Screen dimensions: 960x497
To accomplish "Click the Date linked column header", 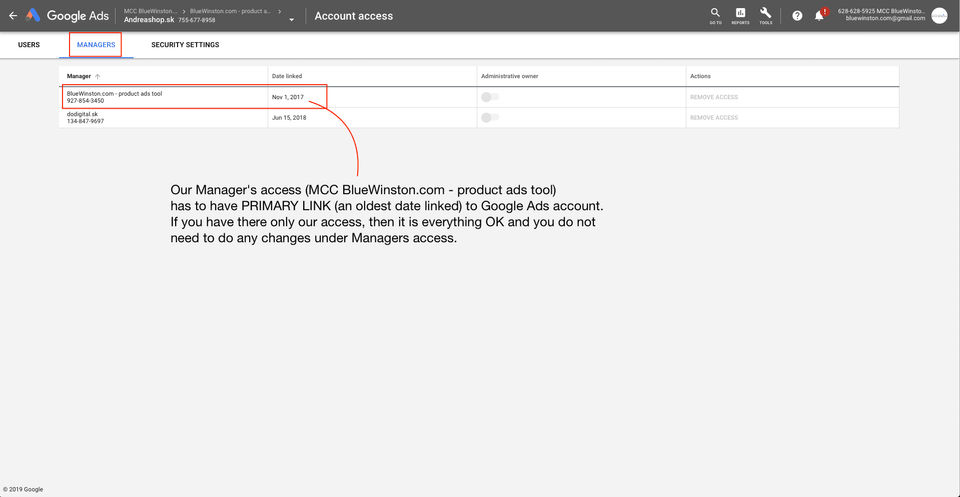I will (287, 77).
